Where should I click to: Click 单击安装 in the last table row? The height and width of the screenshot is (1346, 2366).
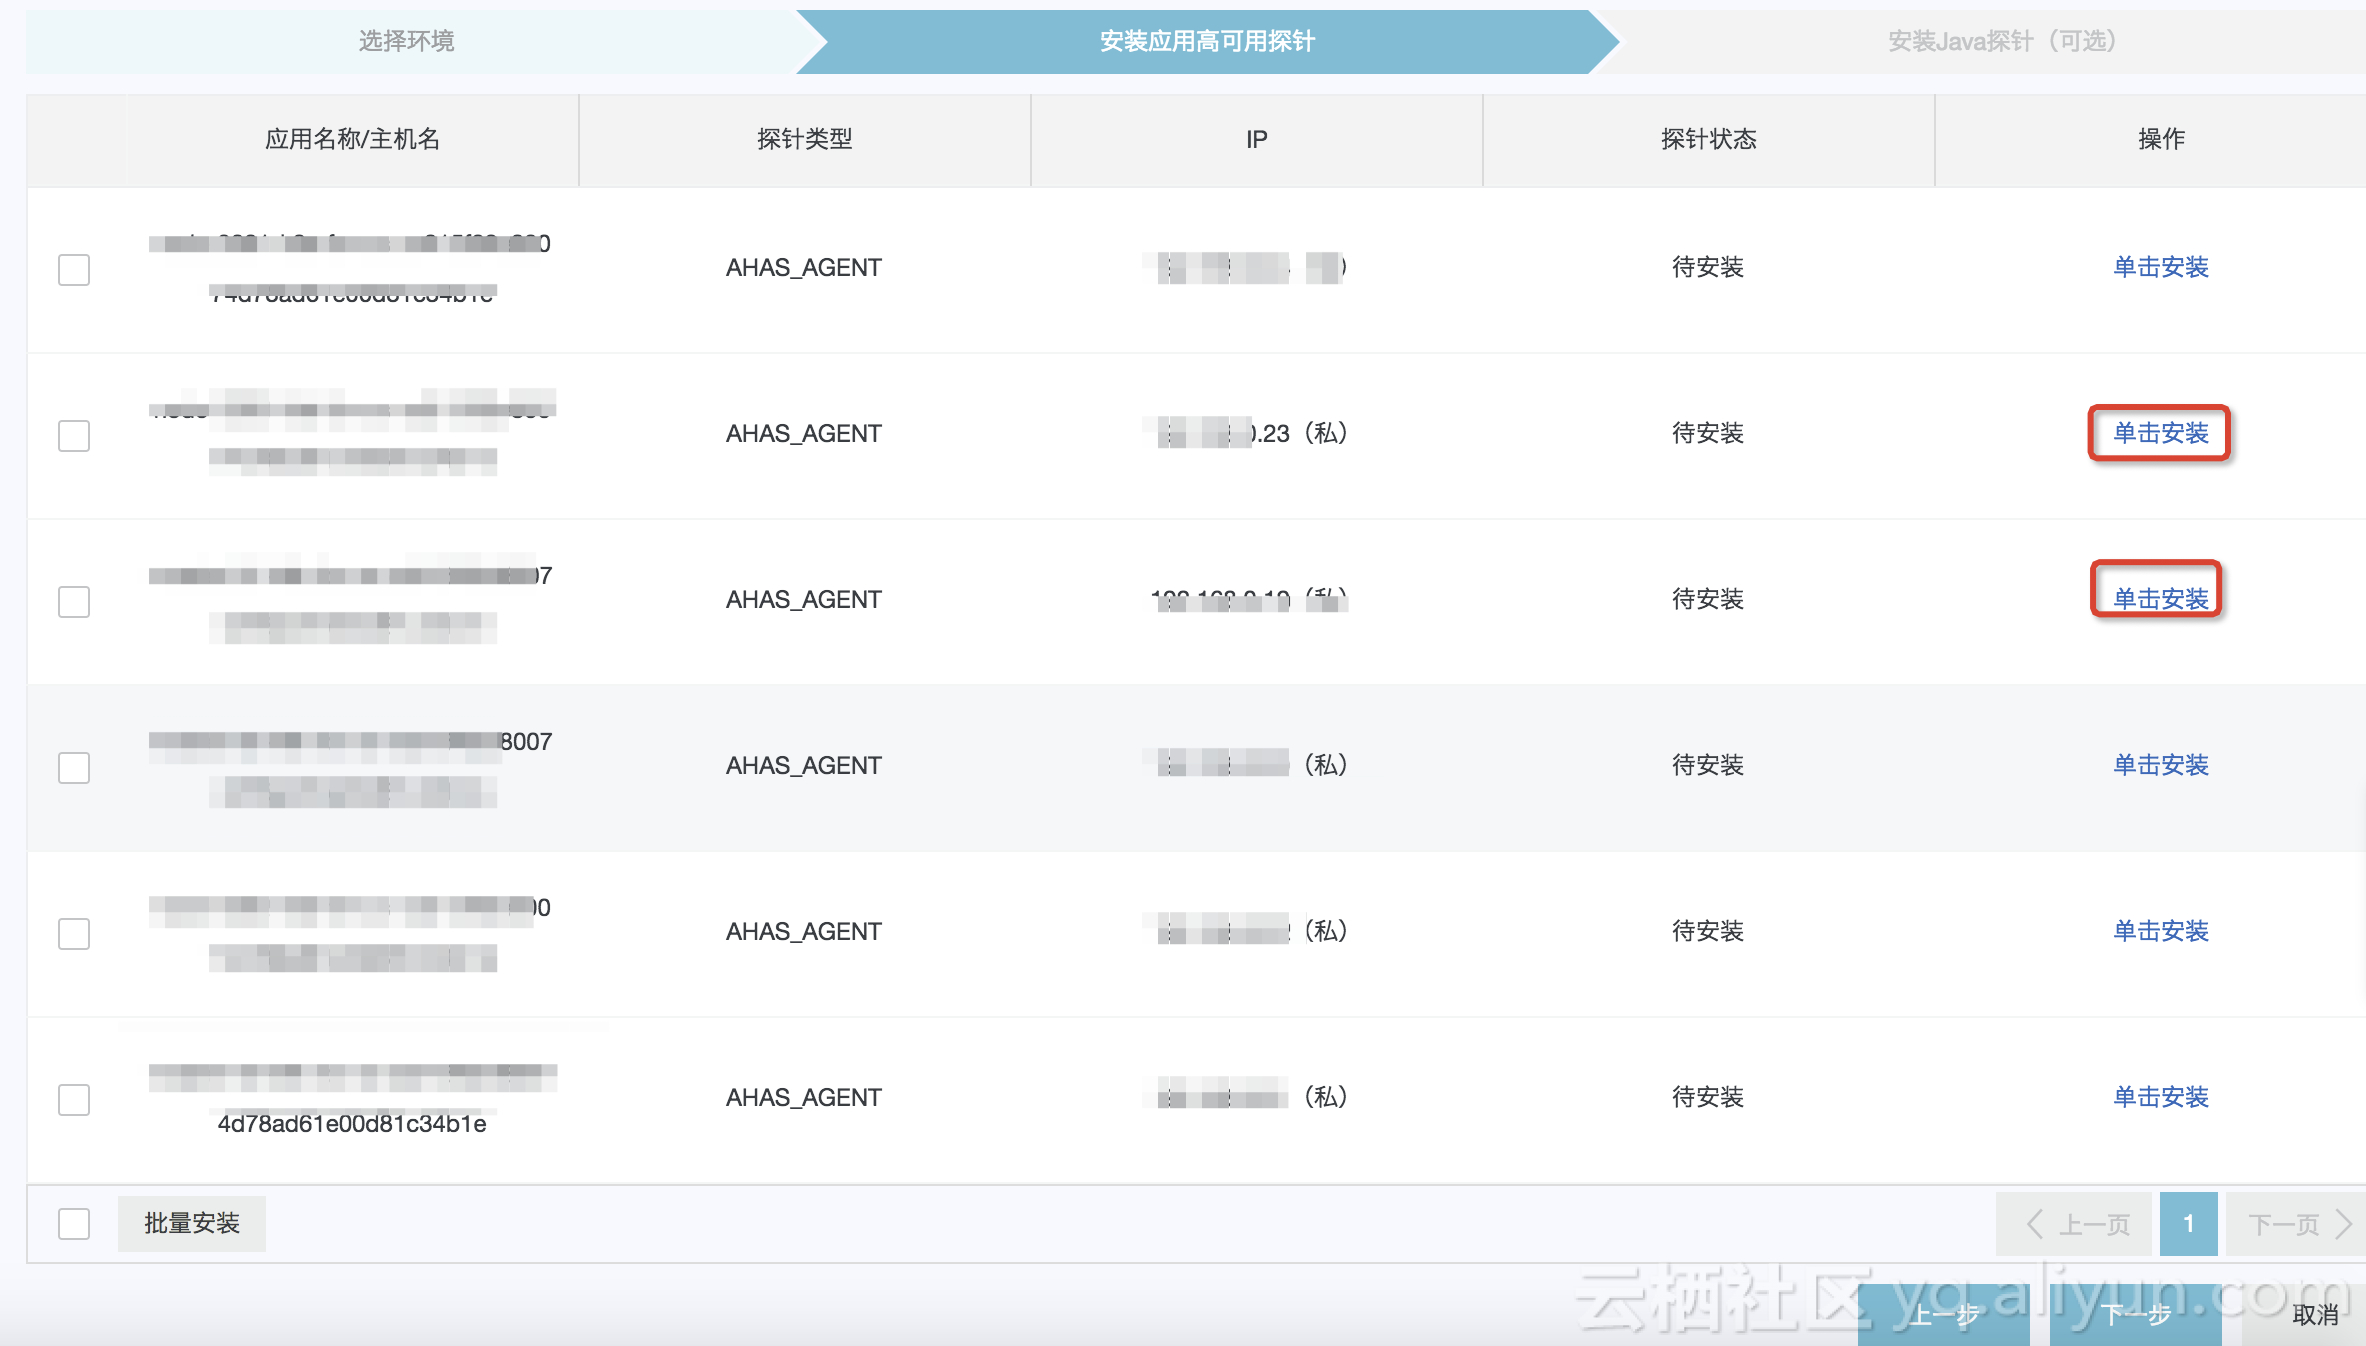pyautogui.click(x=2160, y=1097)
